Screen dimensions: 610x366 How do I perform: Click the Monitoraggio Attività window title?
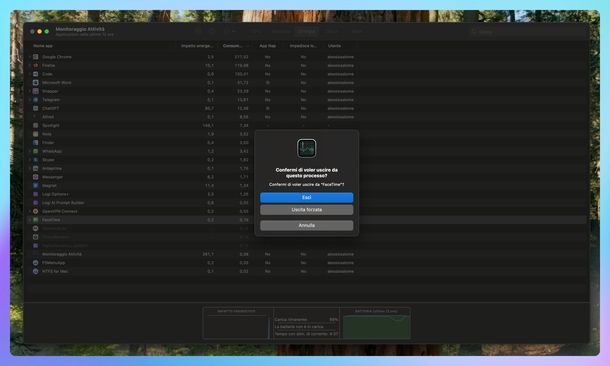point(80,29)
